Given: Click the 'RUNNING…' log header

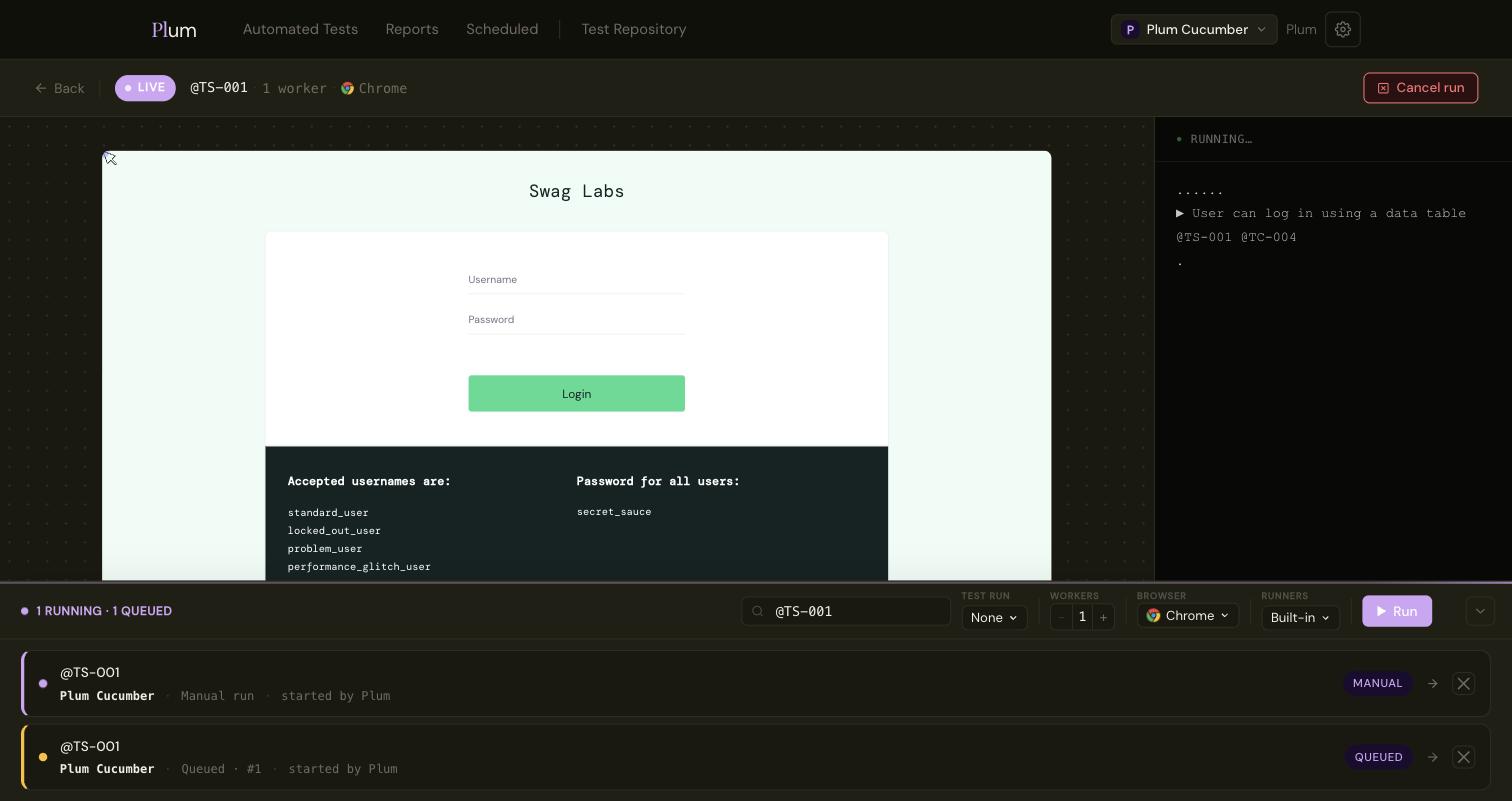Looking at the screenshot, I should pos(1221,139).
